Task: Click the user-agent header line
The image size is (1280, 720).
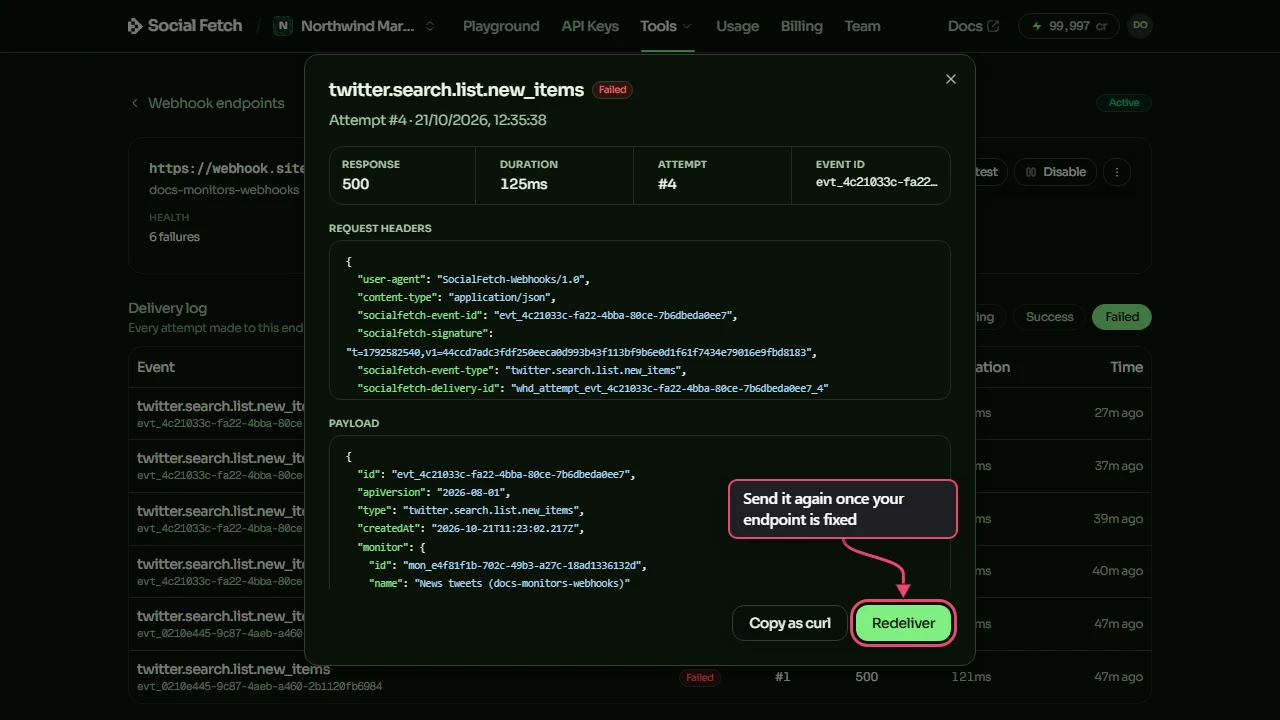Action: pos(473,279)
